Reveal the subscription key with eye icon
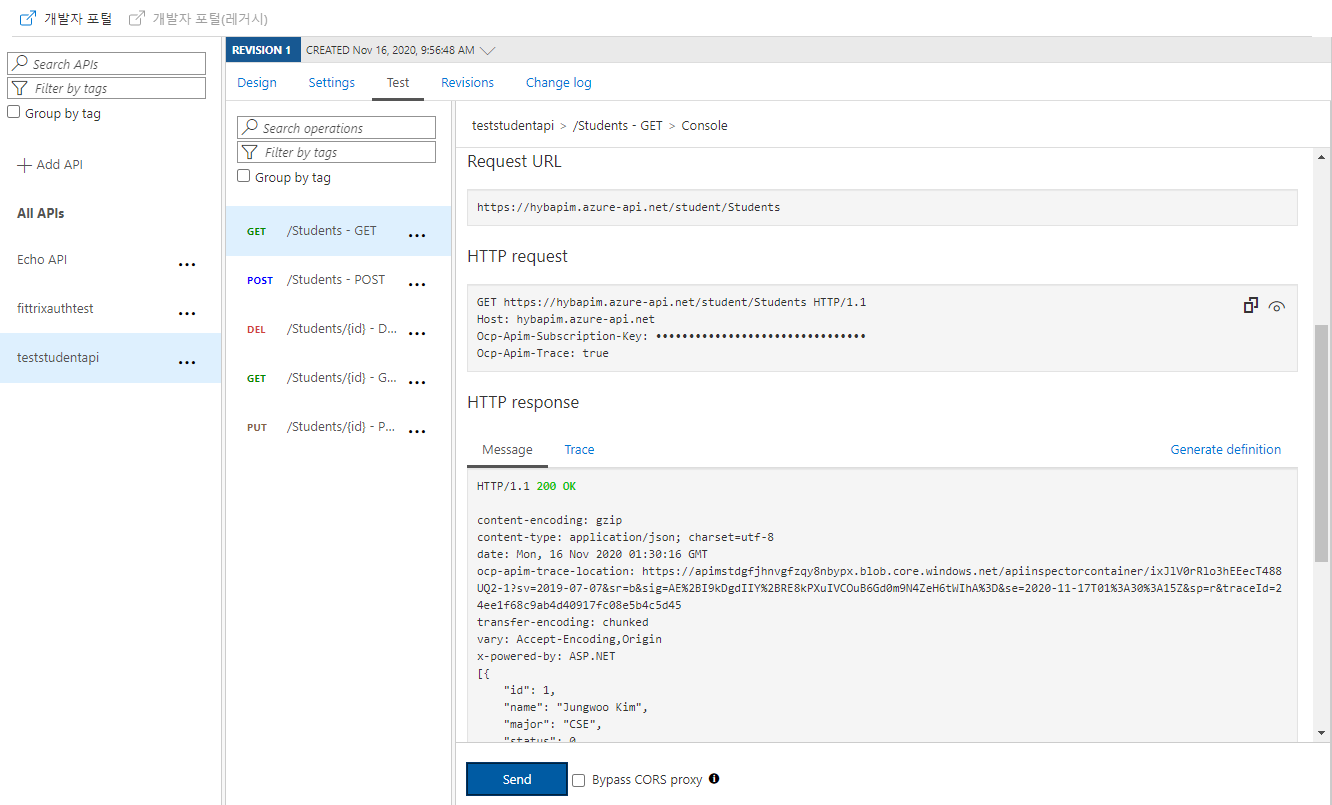The height and width of the screenshot is (805, 1332). point(1276,307)
